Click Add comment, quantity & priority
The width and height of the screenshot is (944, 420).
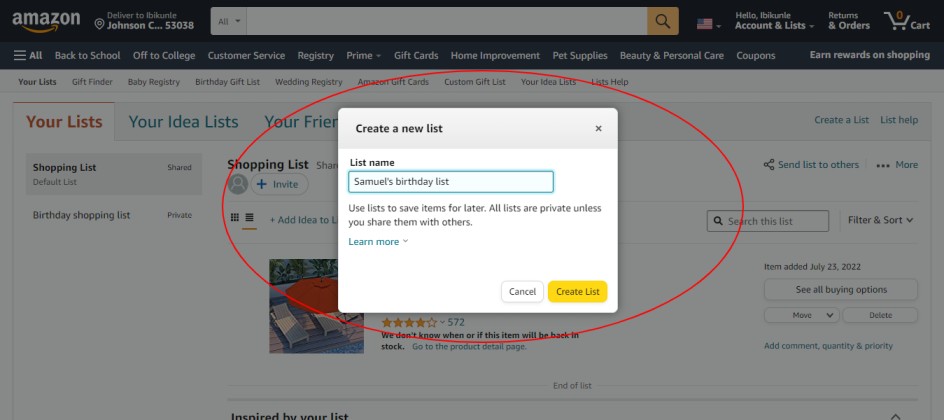pos(828,345)
